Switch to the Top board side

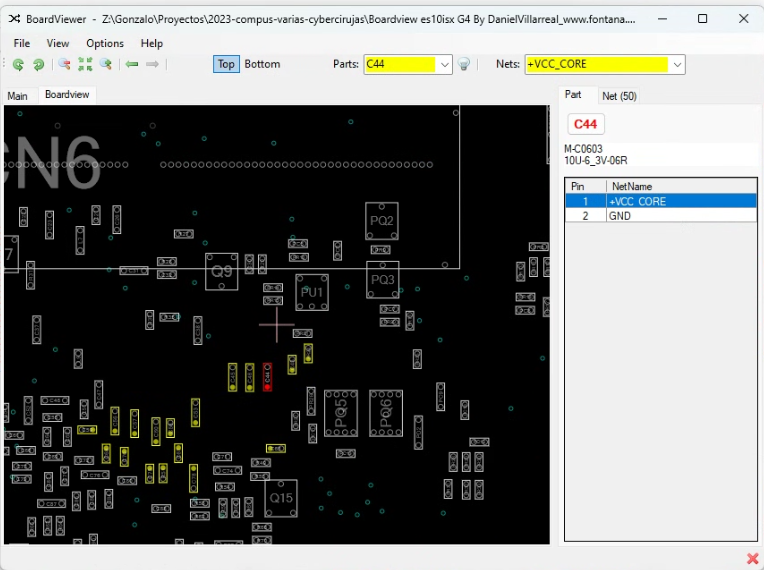coord(226,64)
